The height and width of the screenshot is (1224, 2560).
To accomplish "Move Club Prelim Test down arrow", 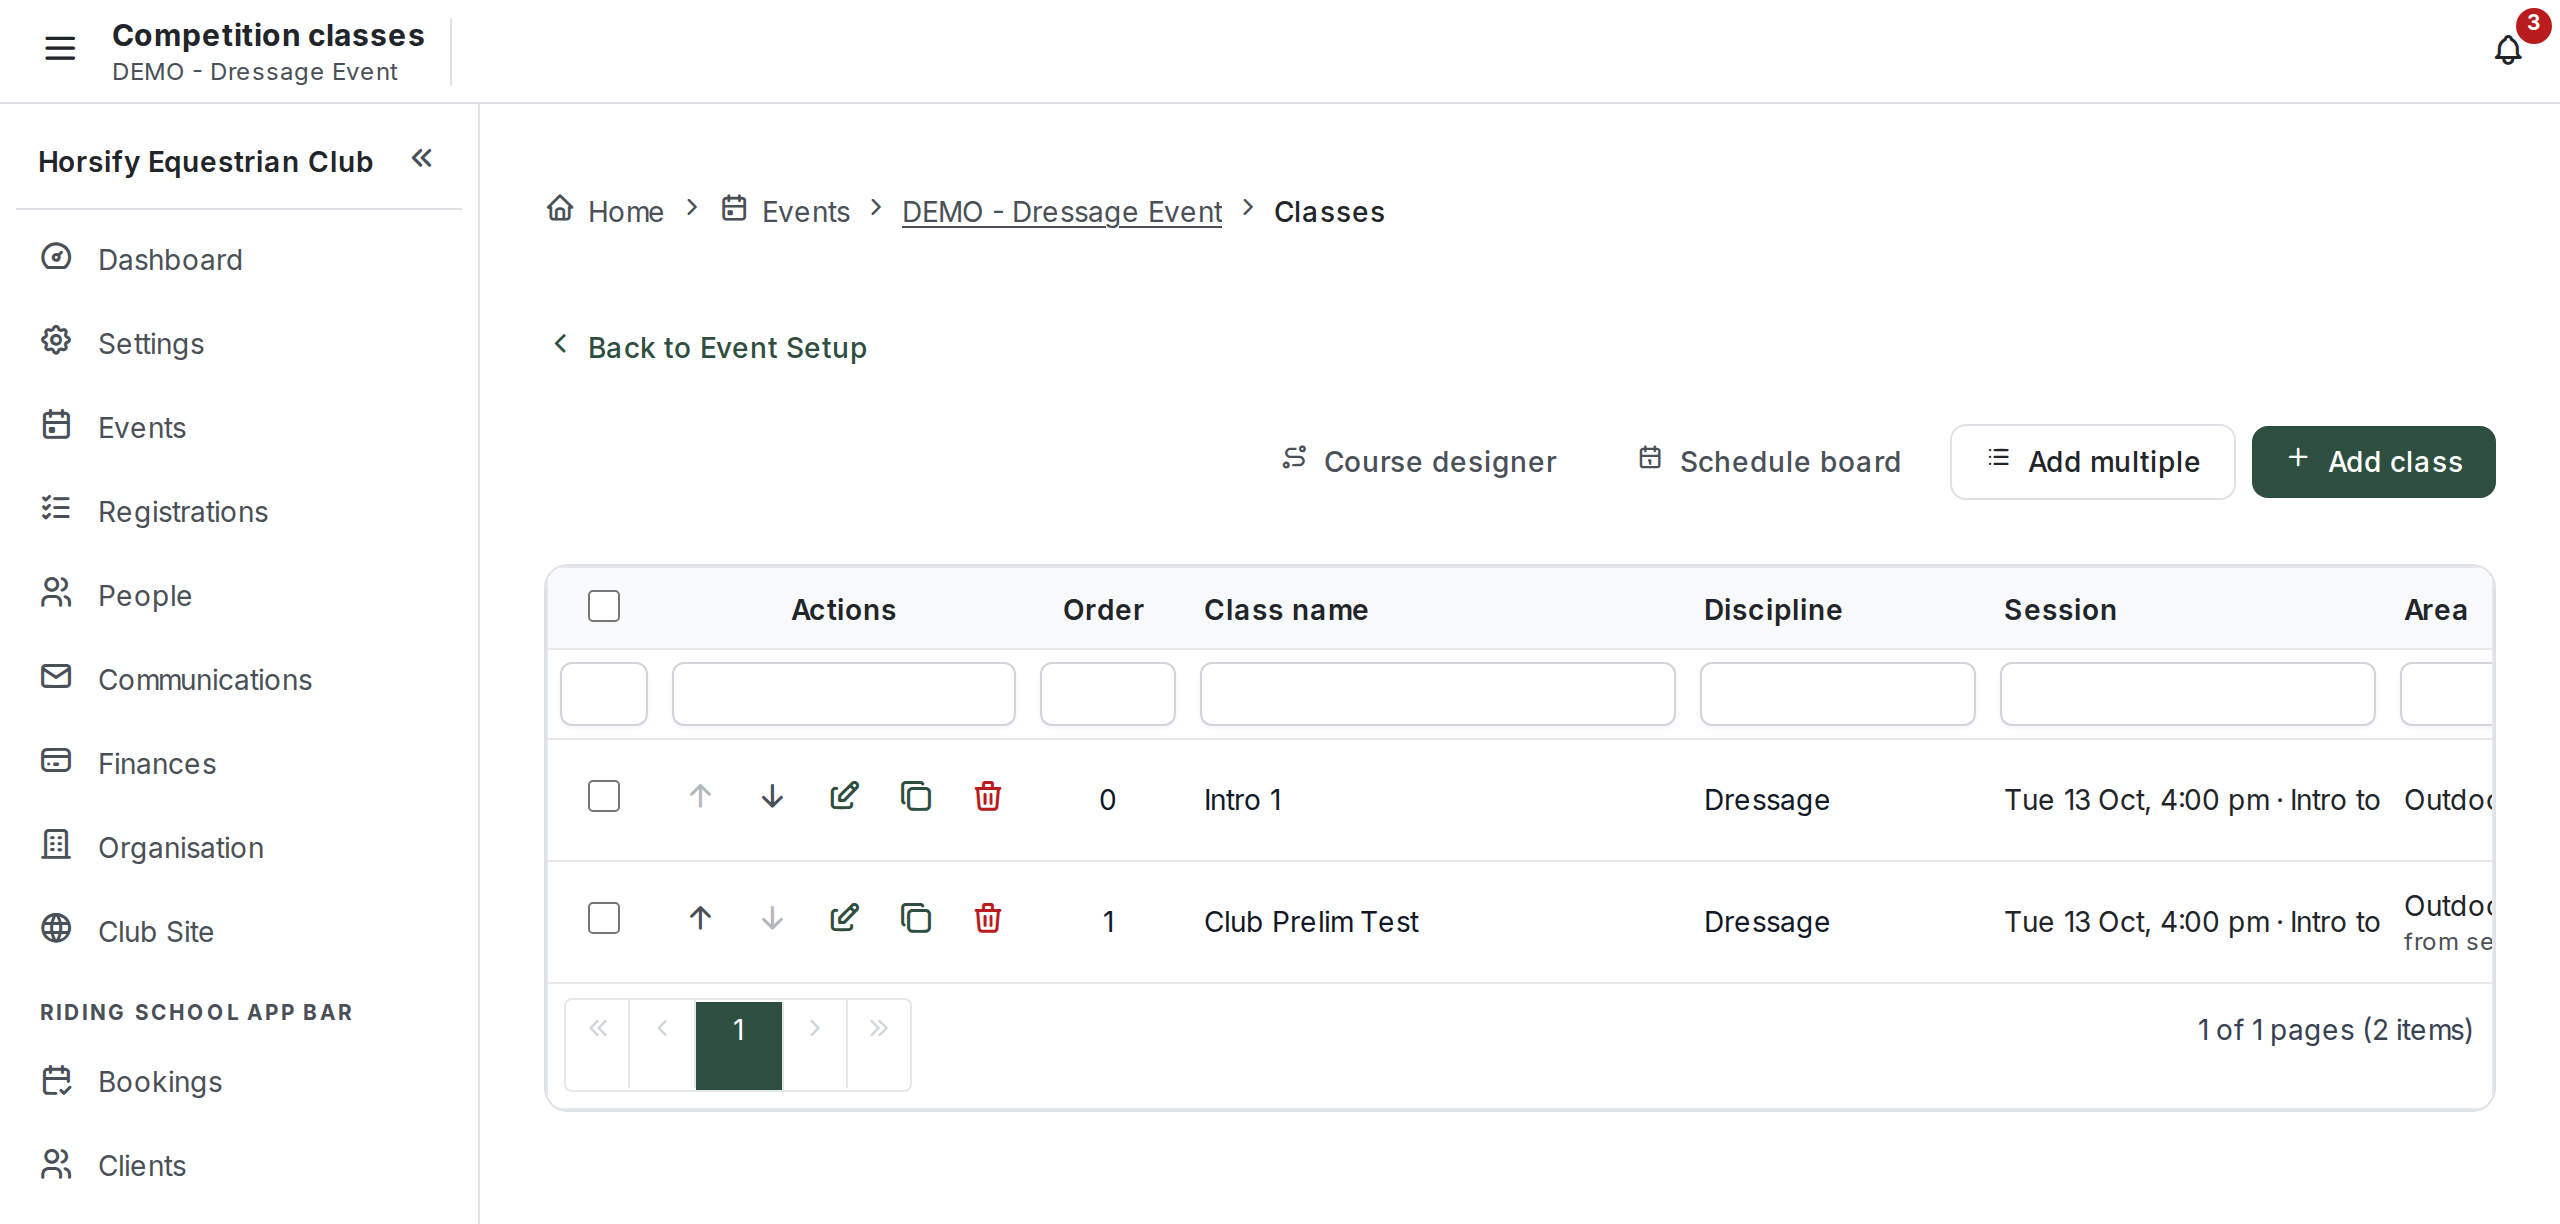I will pos(772,918).
